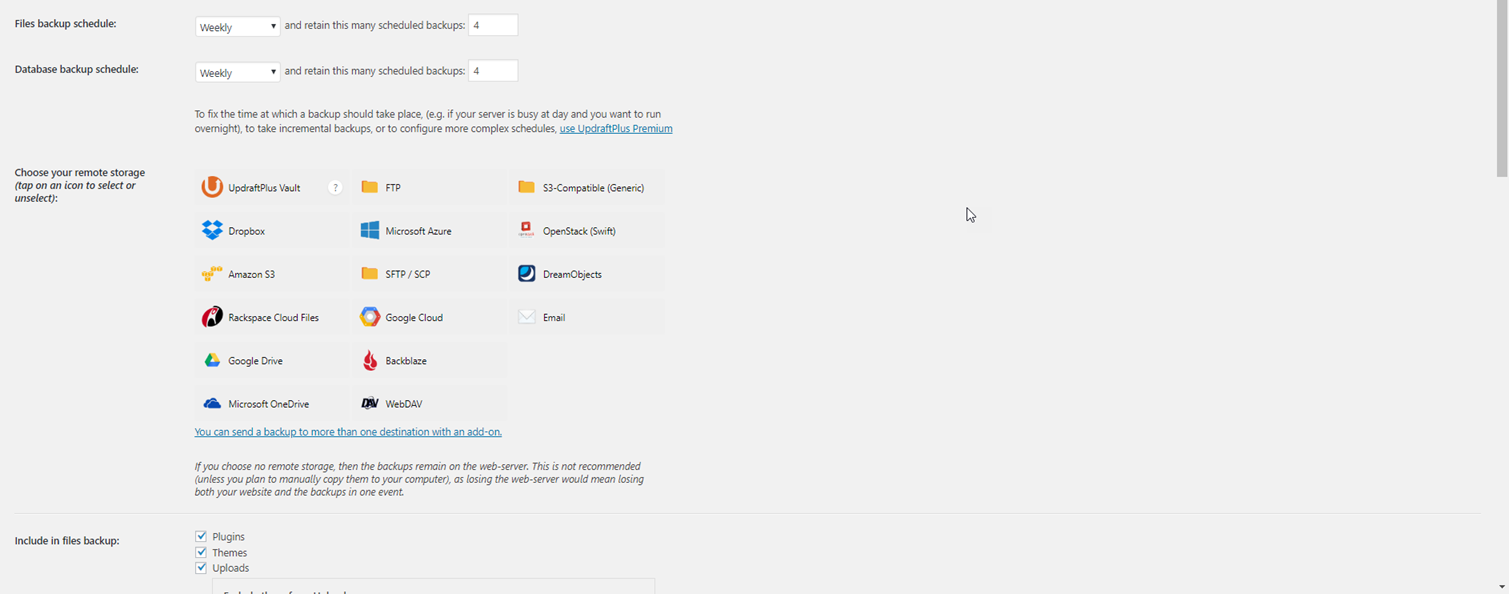Screen dimensions: 1509x594
Task: Open the Files backup schedule dropdown
Action: click(237, 26)
